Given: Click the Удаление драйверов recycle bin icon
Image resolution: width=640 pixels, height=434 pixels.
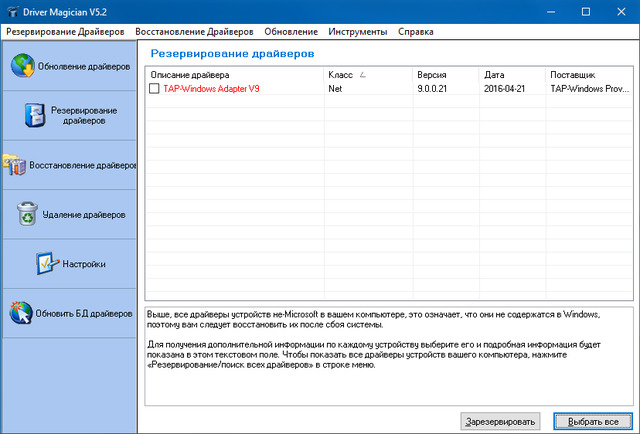Looking at the screenshot, I should tap(27, 214).
